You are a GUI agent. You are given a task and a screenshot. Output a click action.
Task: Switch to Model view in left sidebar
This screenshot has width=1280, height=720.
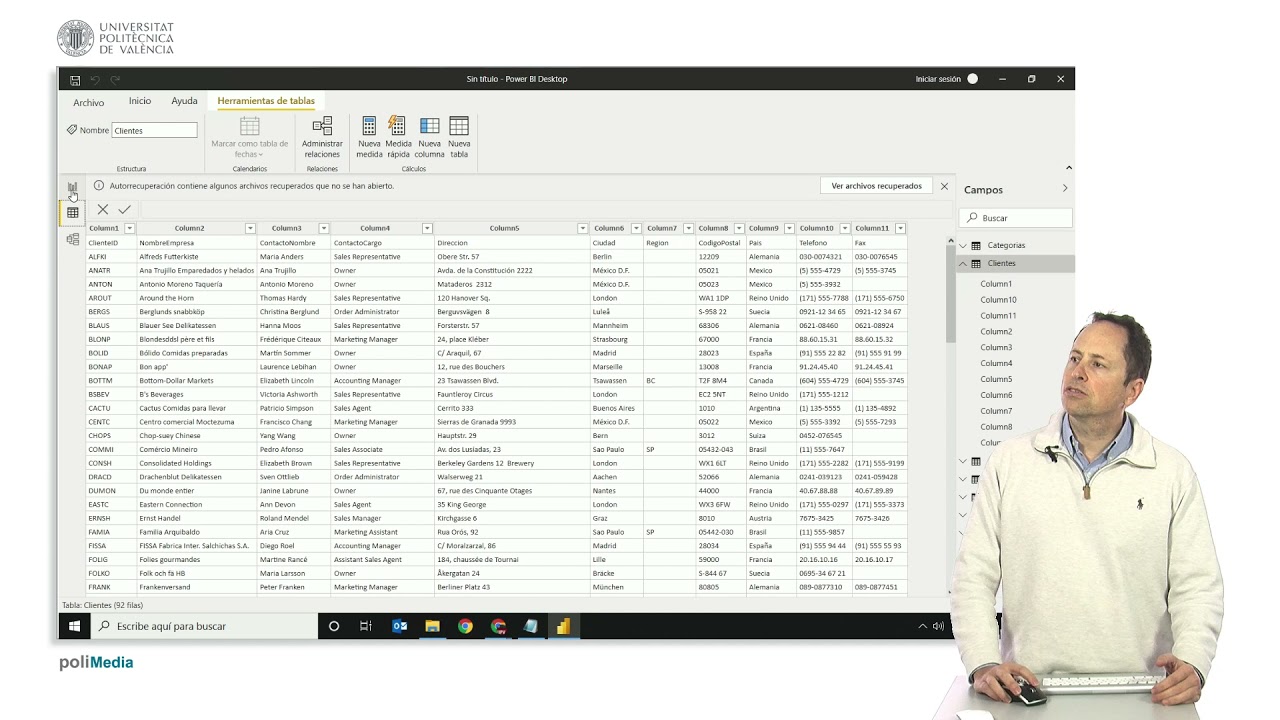pos(73,239)
